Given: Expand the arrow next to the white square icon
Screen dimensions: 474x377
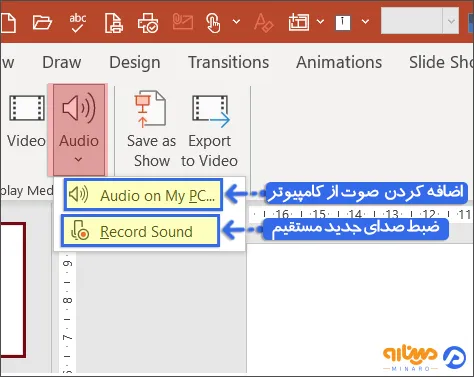Looking at the screenshot, I should [x=365, y=22].
